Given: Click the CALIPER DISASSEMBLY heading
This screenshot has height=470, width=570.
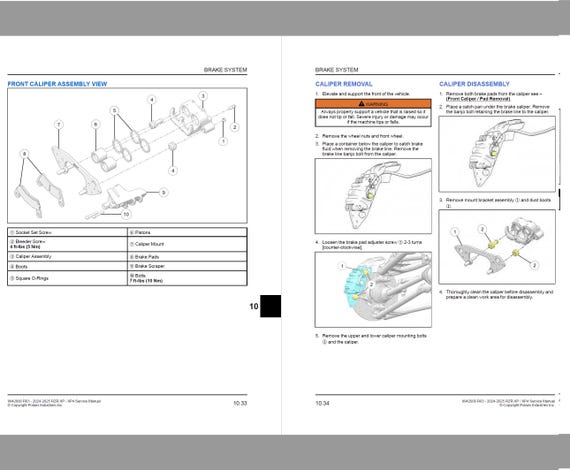Looking at the screenshot, I should point(474,84).
